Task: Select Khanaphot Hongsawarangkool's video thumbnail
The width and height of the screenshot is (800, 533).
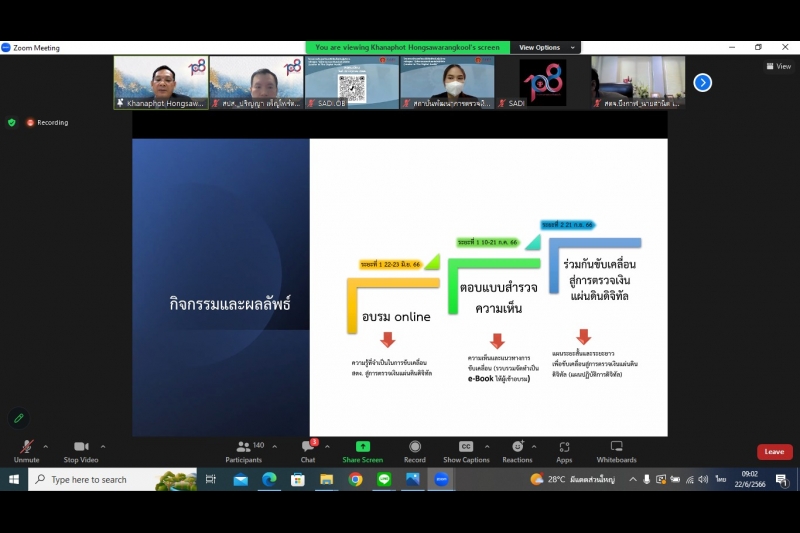Action: click(161, 82)
